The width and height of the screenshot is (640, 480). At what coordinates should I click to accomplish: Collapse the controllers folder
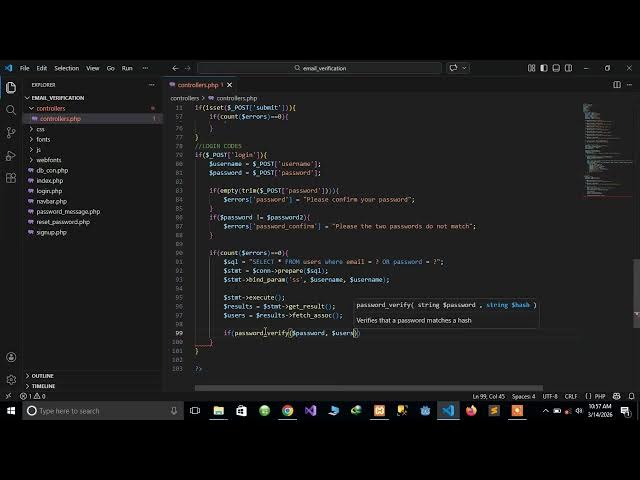[x=51, y=108]
